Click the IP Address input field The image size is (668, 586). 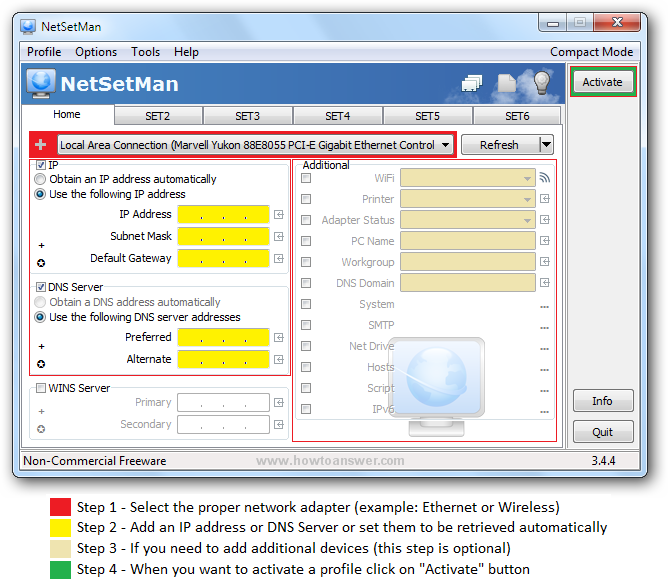tap(223, 214)
